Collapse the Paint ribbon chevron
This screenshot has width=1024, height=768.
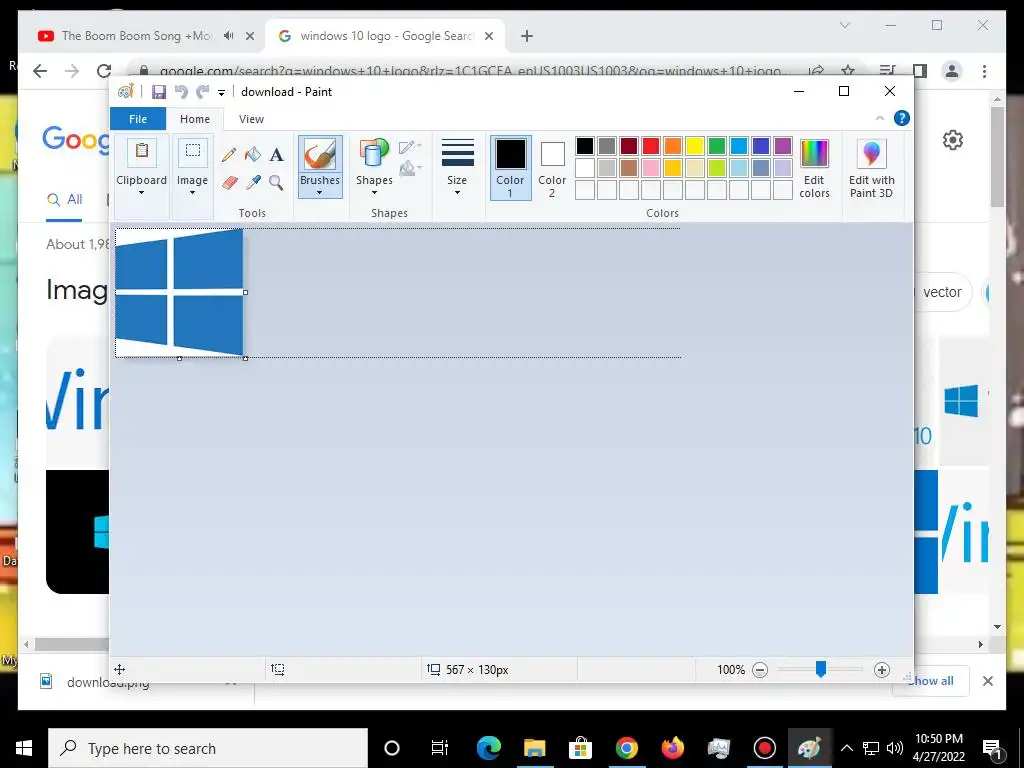[x=880, y=118]
